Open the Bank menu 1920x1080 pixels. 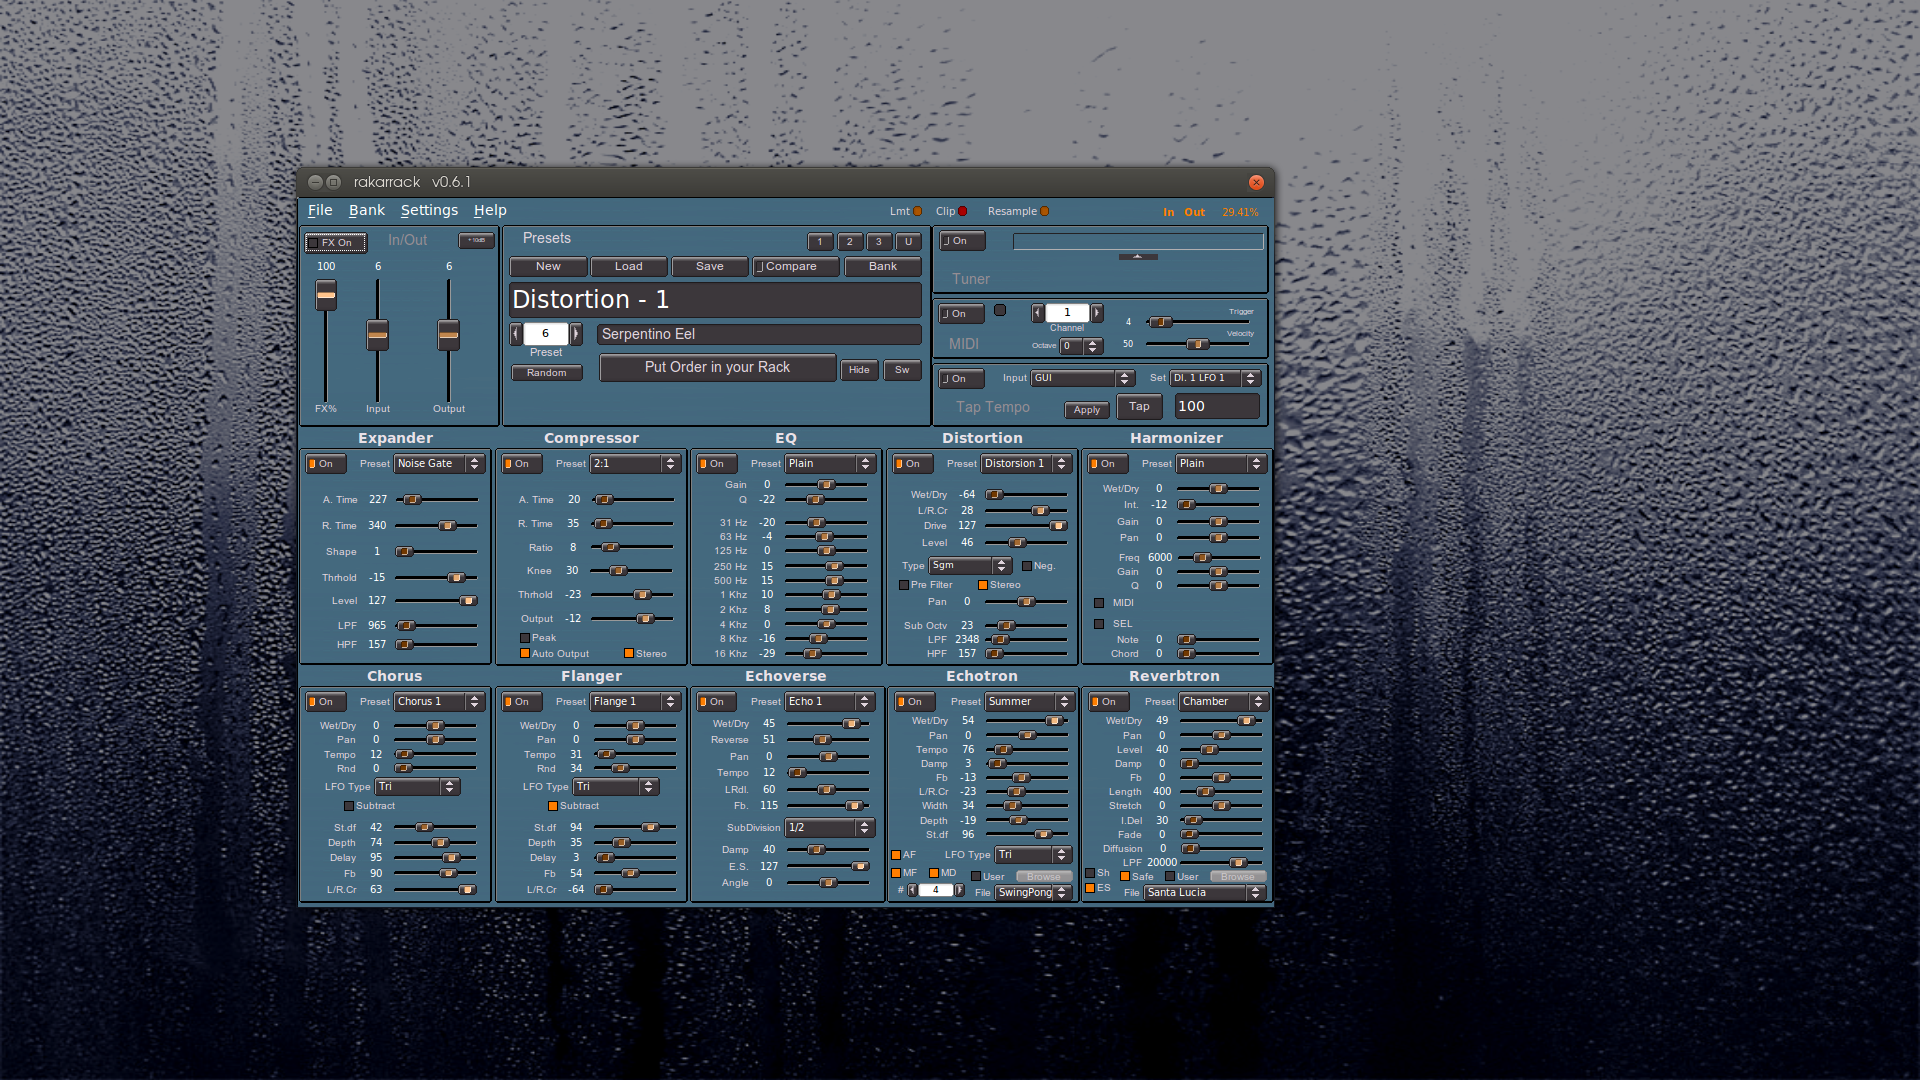pyautogui.click(x=366, y=210)
